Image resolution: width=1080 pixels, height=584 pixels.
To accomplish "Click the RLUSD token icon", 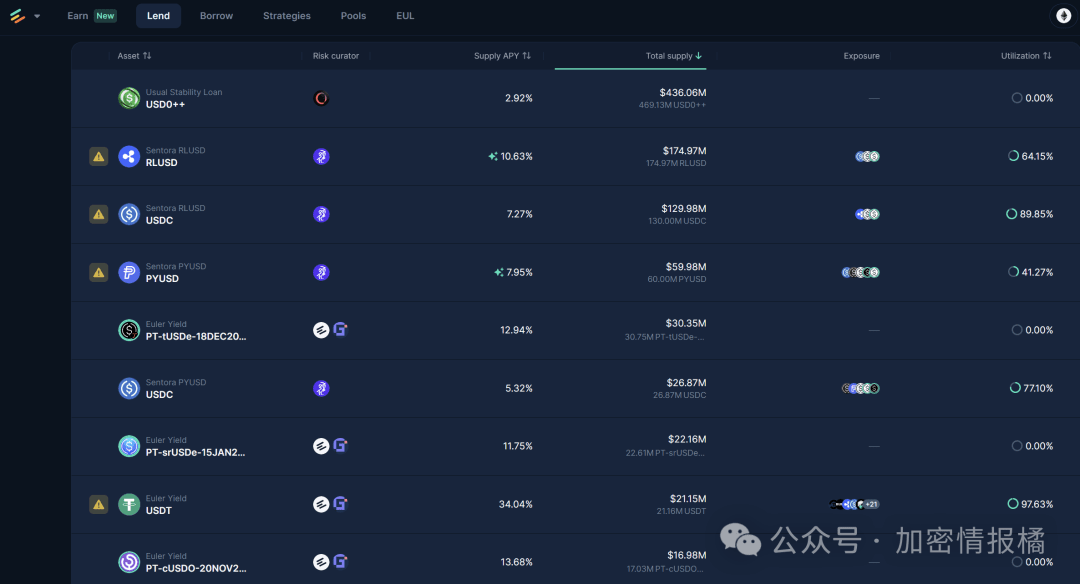I will [129, 156].
